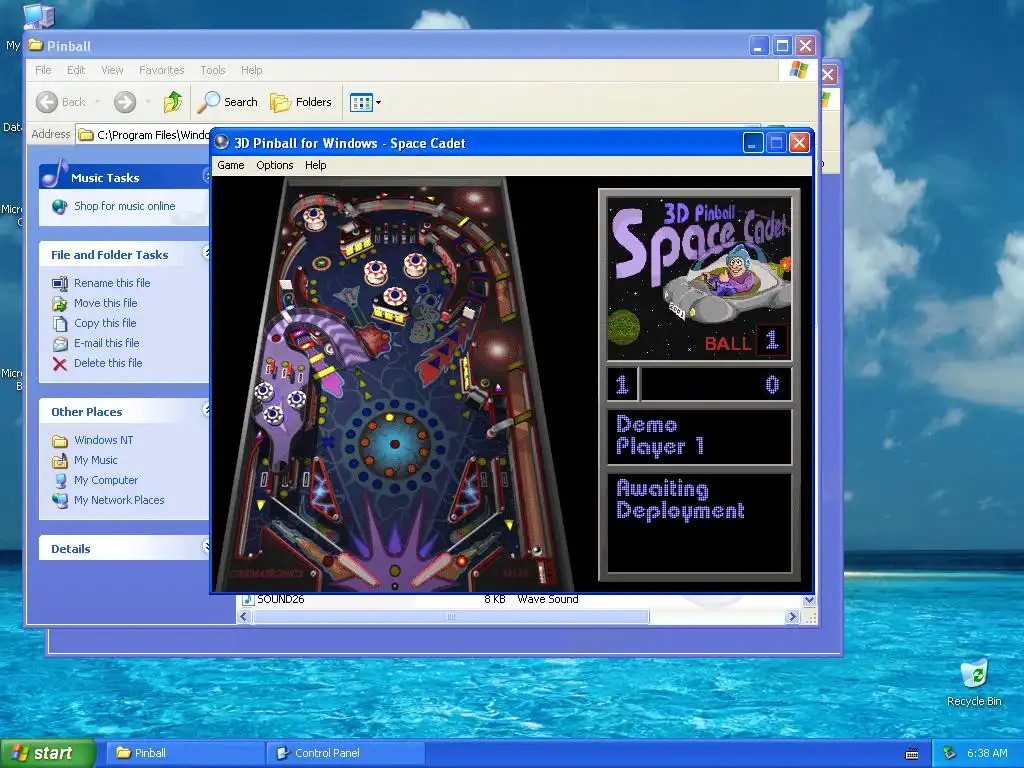The height and width of the screenshot is (768, 1024).
Task: Maximize the Pinball explorer window
Action: click(782, 46)
